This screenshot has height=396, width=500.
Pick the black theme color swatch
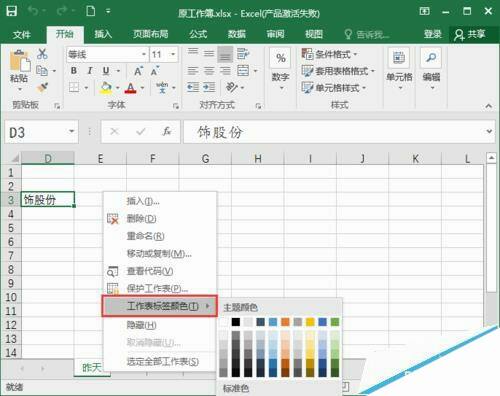236,322
